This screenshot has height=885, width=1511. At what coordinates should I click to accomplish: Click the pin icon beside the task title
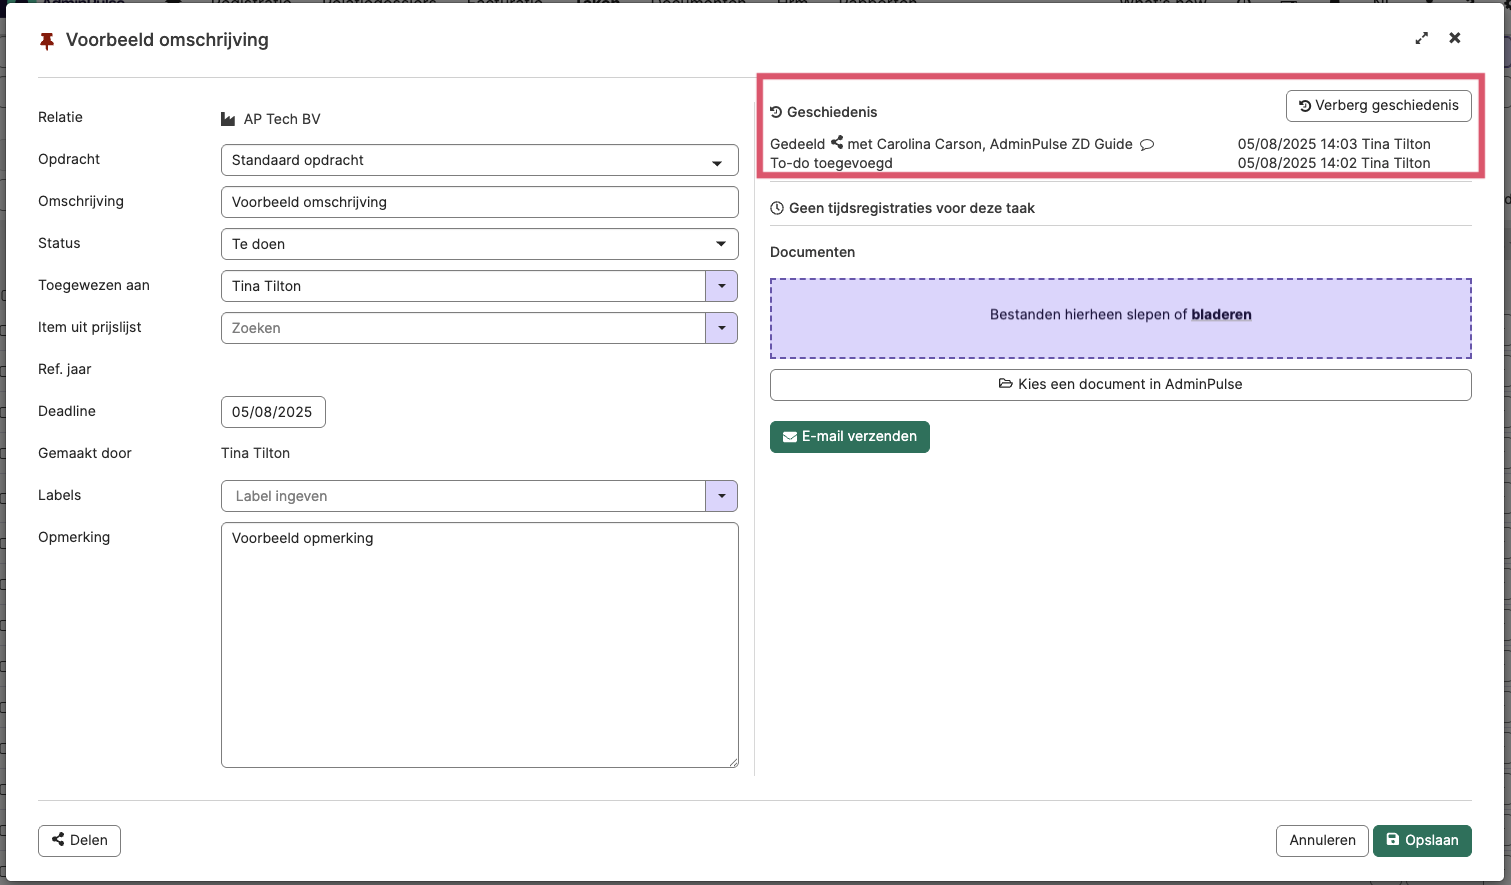[46, 40]
